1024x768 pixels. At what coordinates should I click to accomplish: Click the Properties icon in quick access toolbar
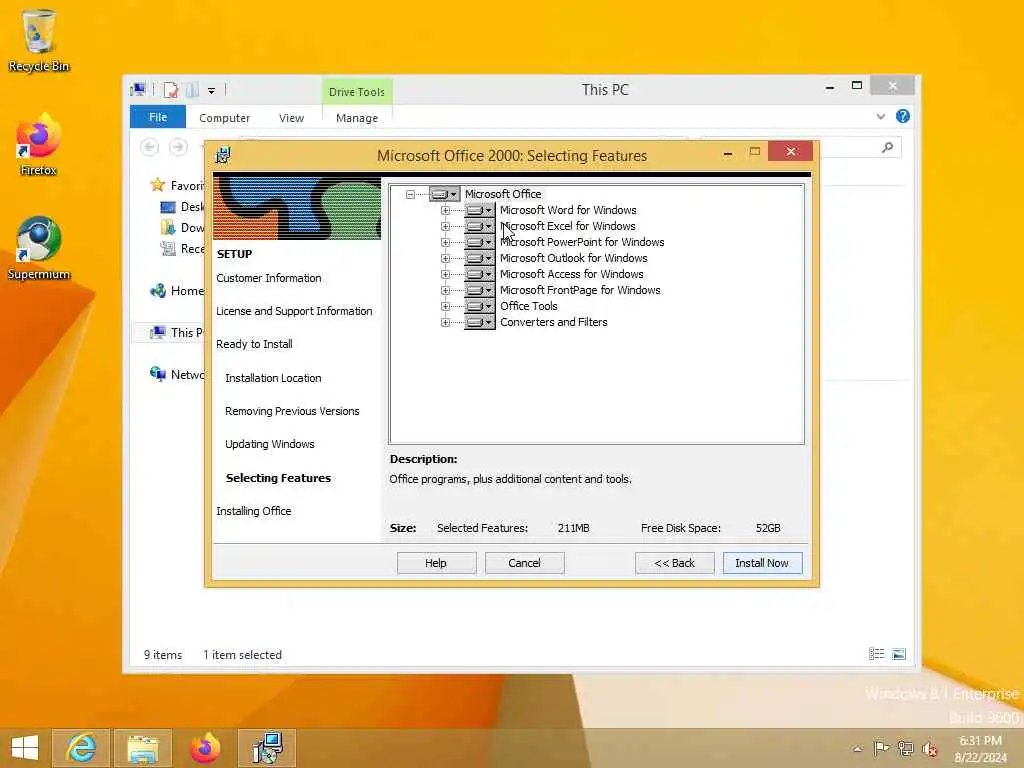[171, 90]
